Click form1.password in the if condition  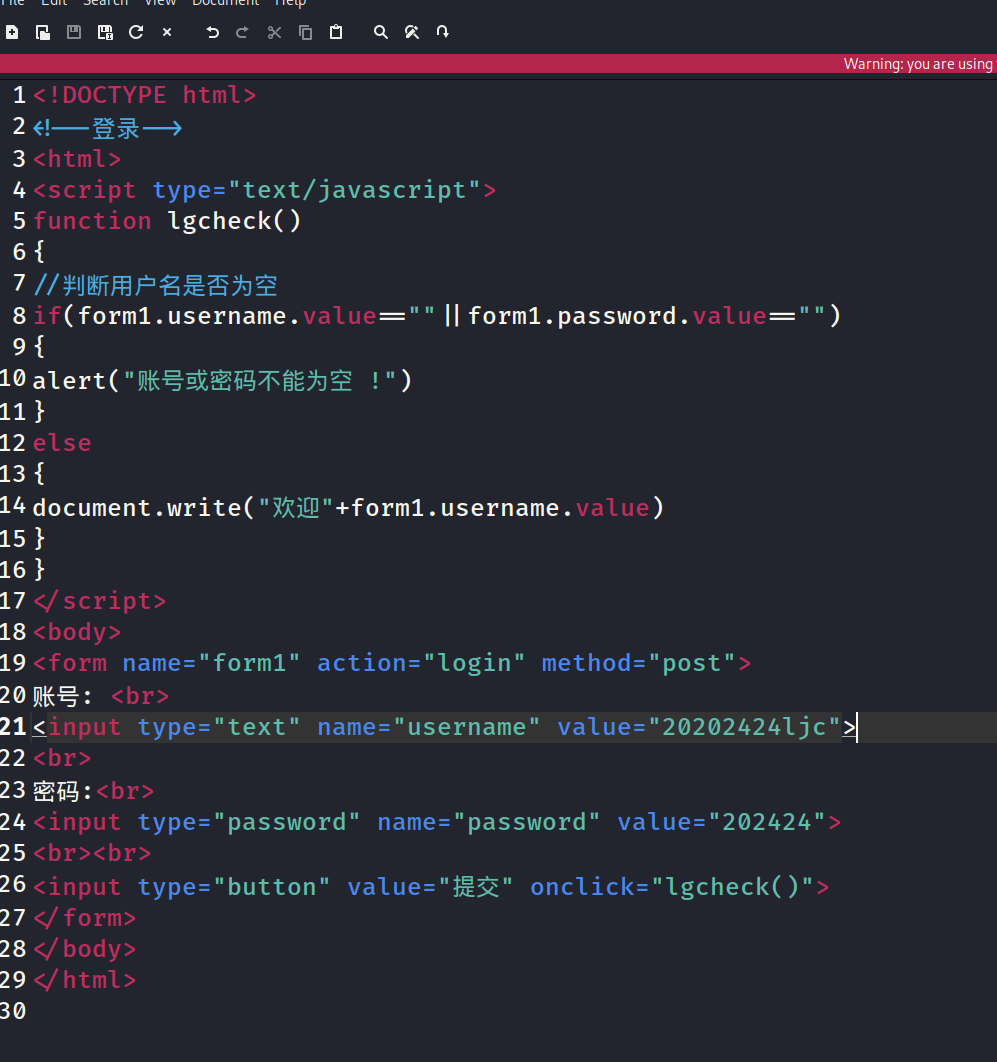click(572, 316)
